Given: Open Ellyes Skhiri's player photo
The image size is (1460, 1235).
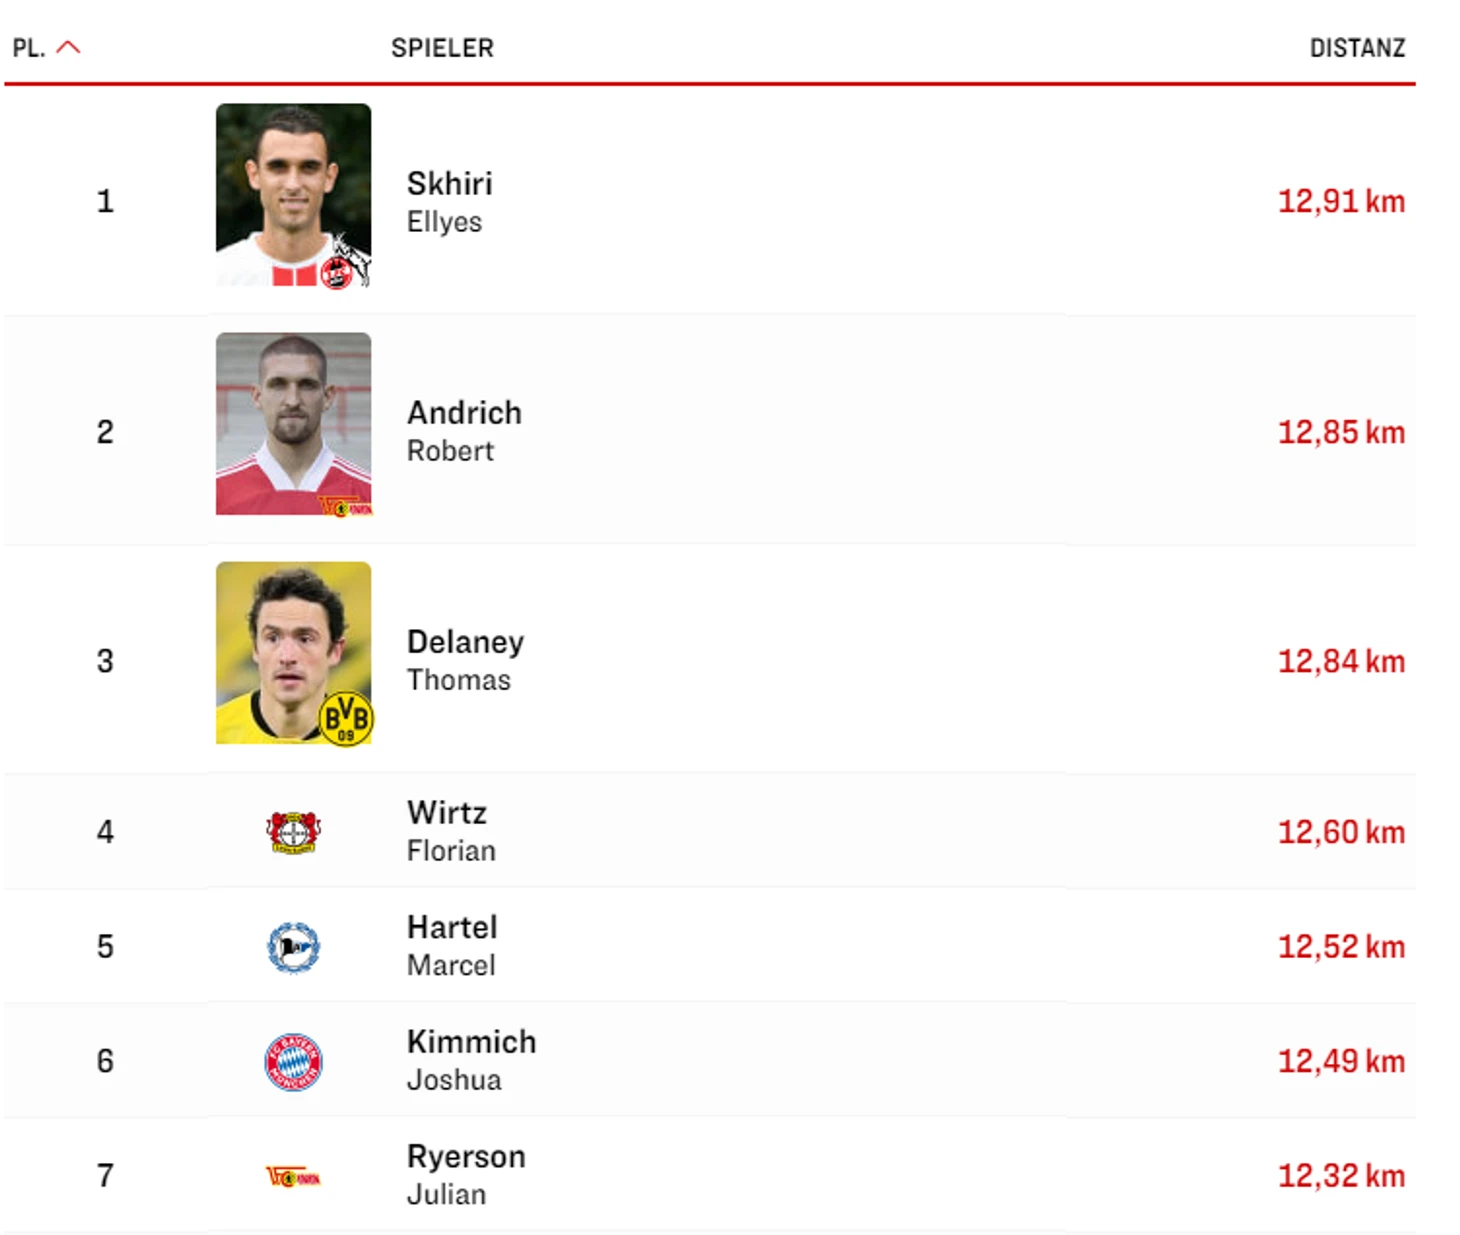Looking at the screenshot, I should coord(293,195).
